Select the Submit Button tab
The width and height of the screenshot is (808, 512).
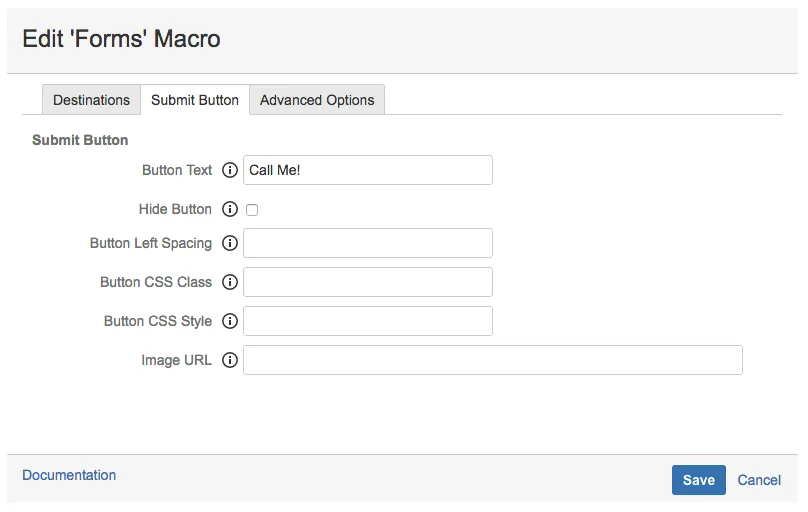[195, 100]
